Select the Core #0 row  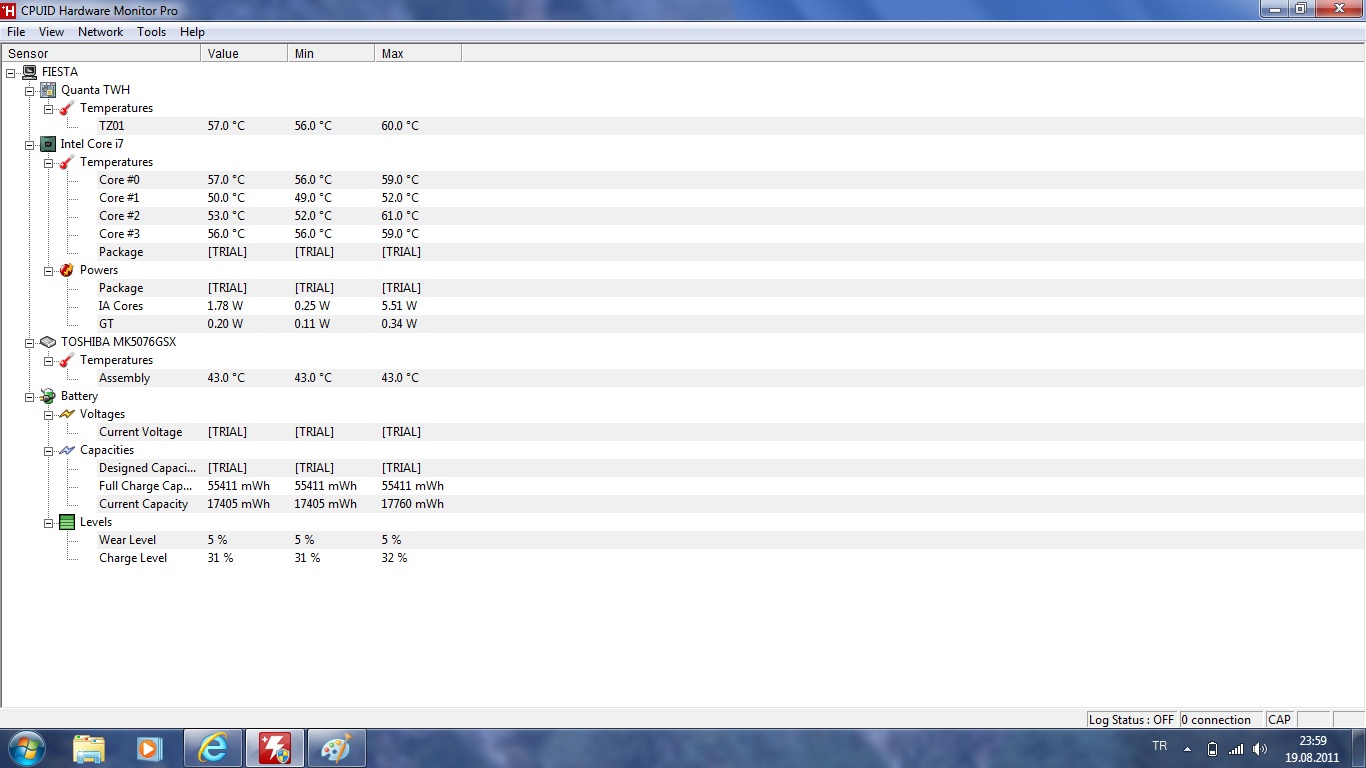click(683, 180)
